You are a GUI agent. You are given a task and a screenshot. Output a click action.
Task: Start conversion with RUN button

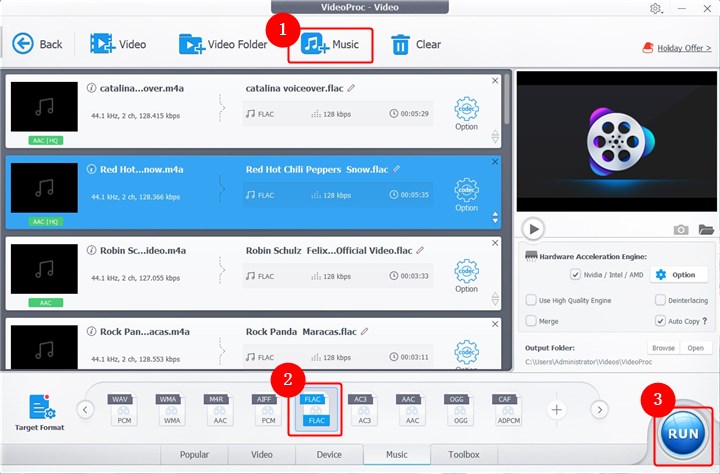(x=683, y=434)
